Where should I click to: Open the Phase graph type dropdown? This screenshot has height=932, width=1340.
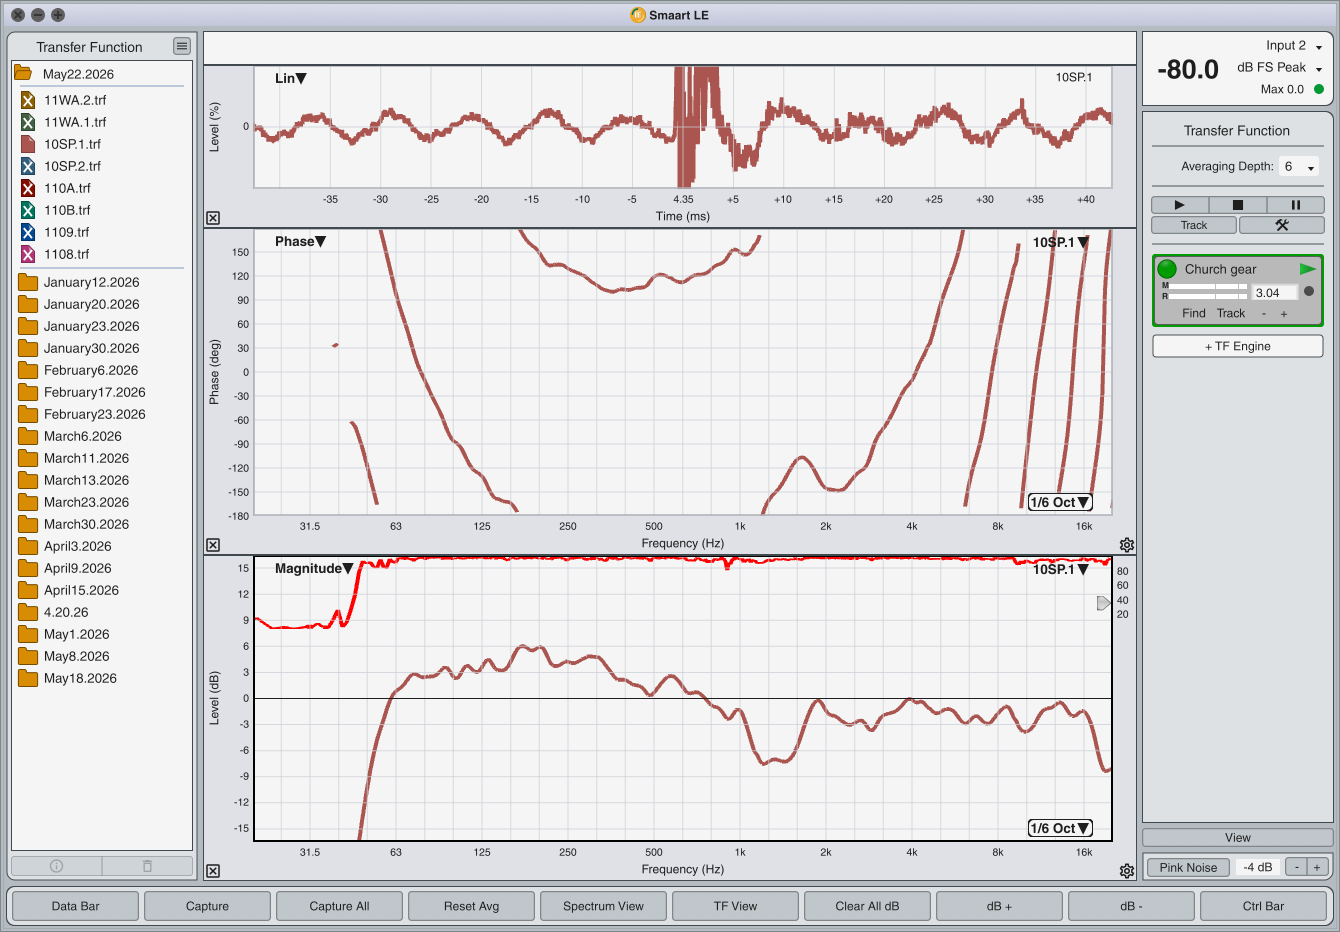pyautogui.click(x=301, y=241)
